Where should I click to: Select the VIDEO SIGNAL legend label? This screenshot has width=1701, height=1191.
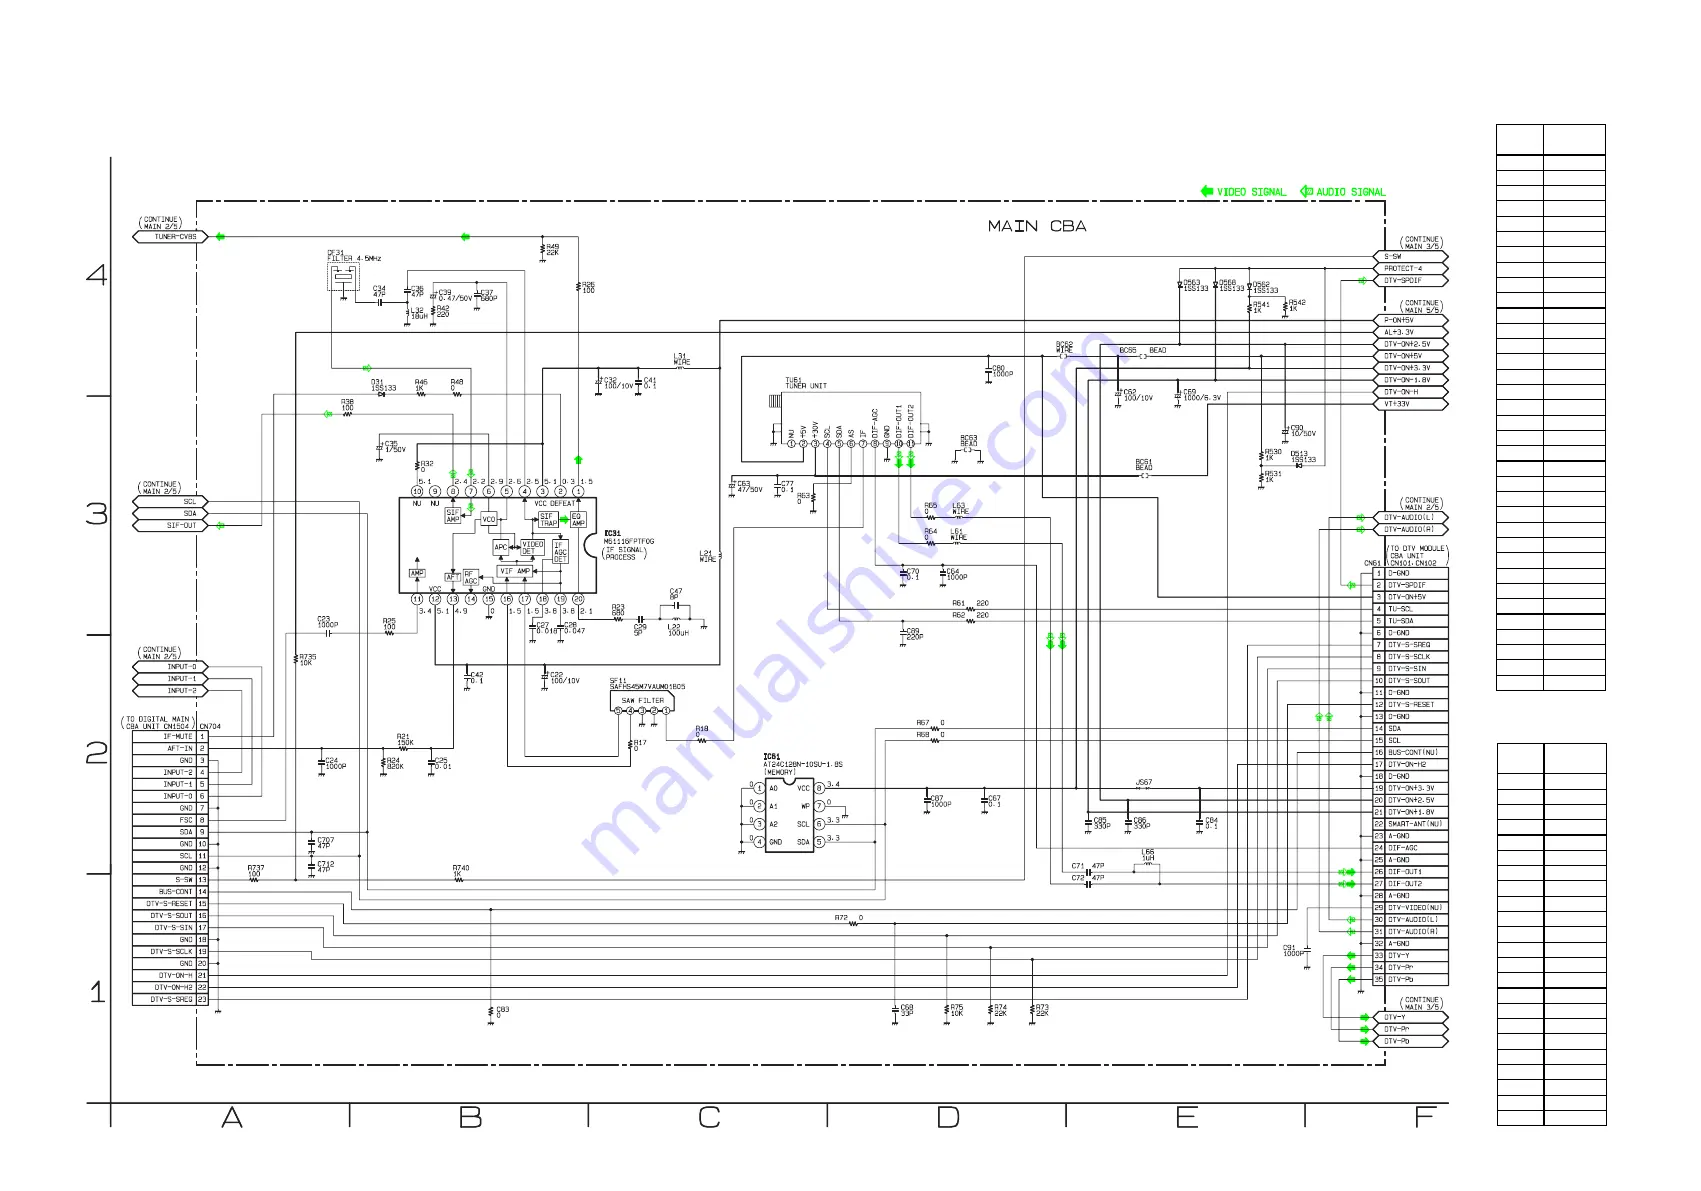pyautogui.click(x=1251, y=191)
